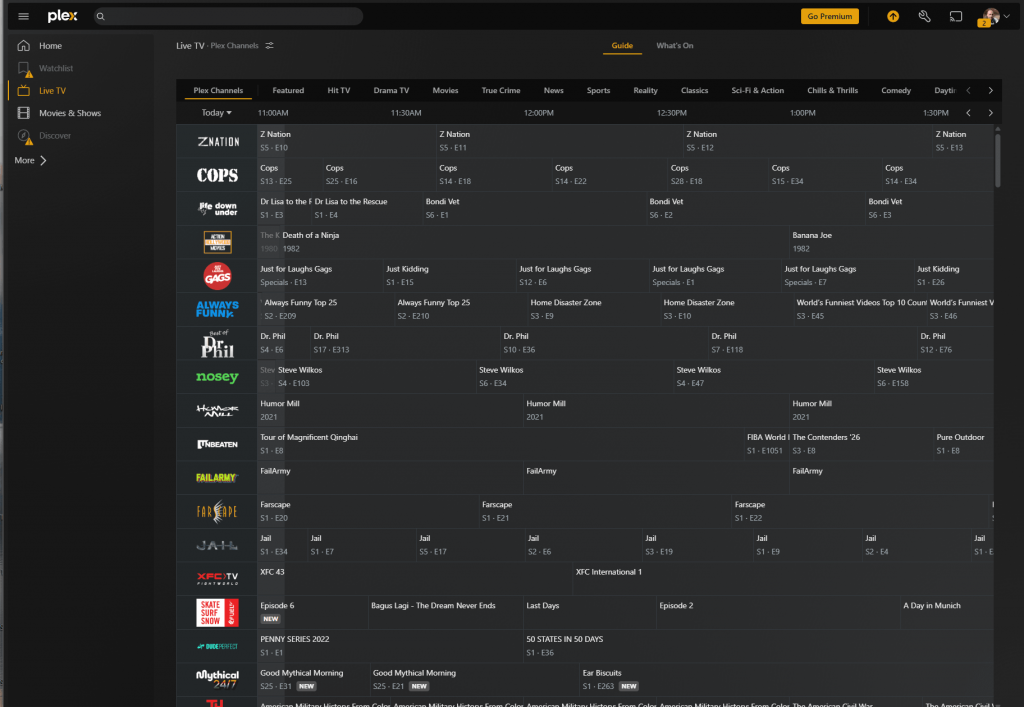Select the nosey channel logo
This screenshot has width=1024, height=707.
(217, 377)
